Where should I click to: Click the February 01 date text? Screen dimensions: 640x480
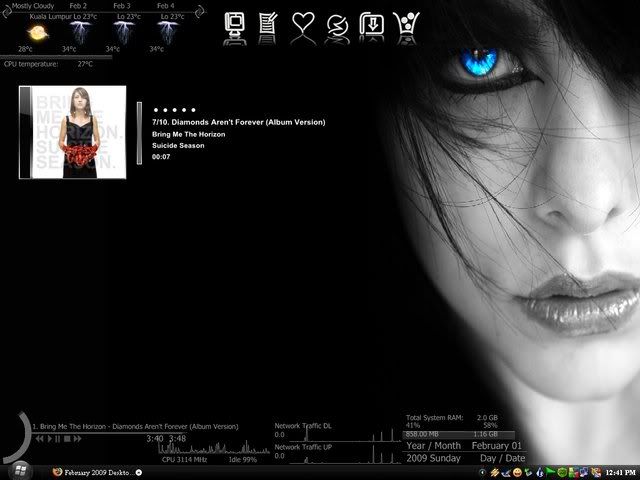[x=497, y=446]
